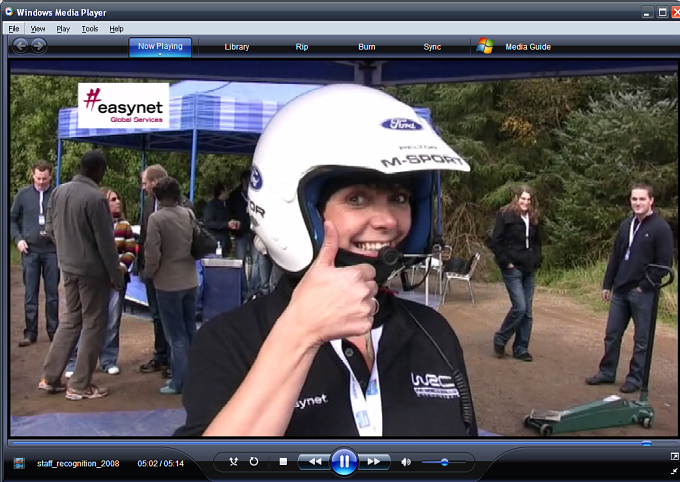The width and height of the screenshot is (680, 482).
Task: Open the Windows logo online stores icon
Action: click(485, 46)
